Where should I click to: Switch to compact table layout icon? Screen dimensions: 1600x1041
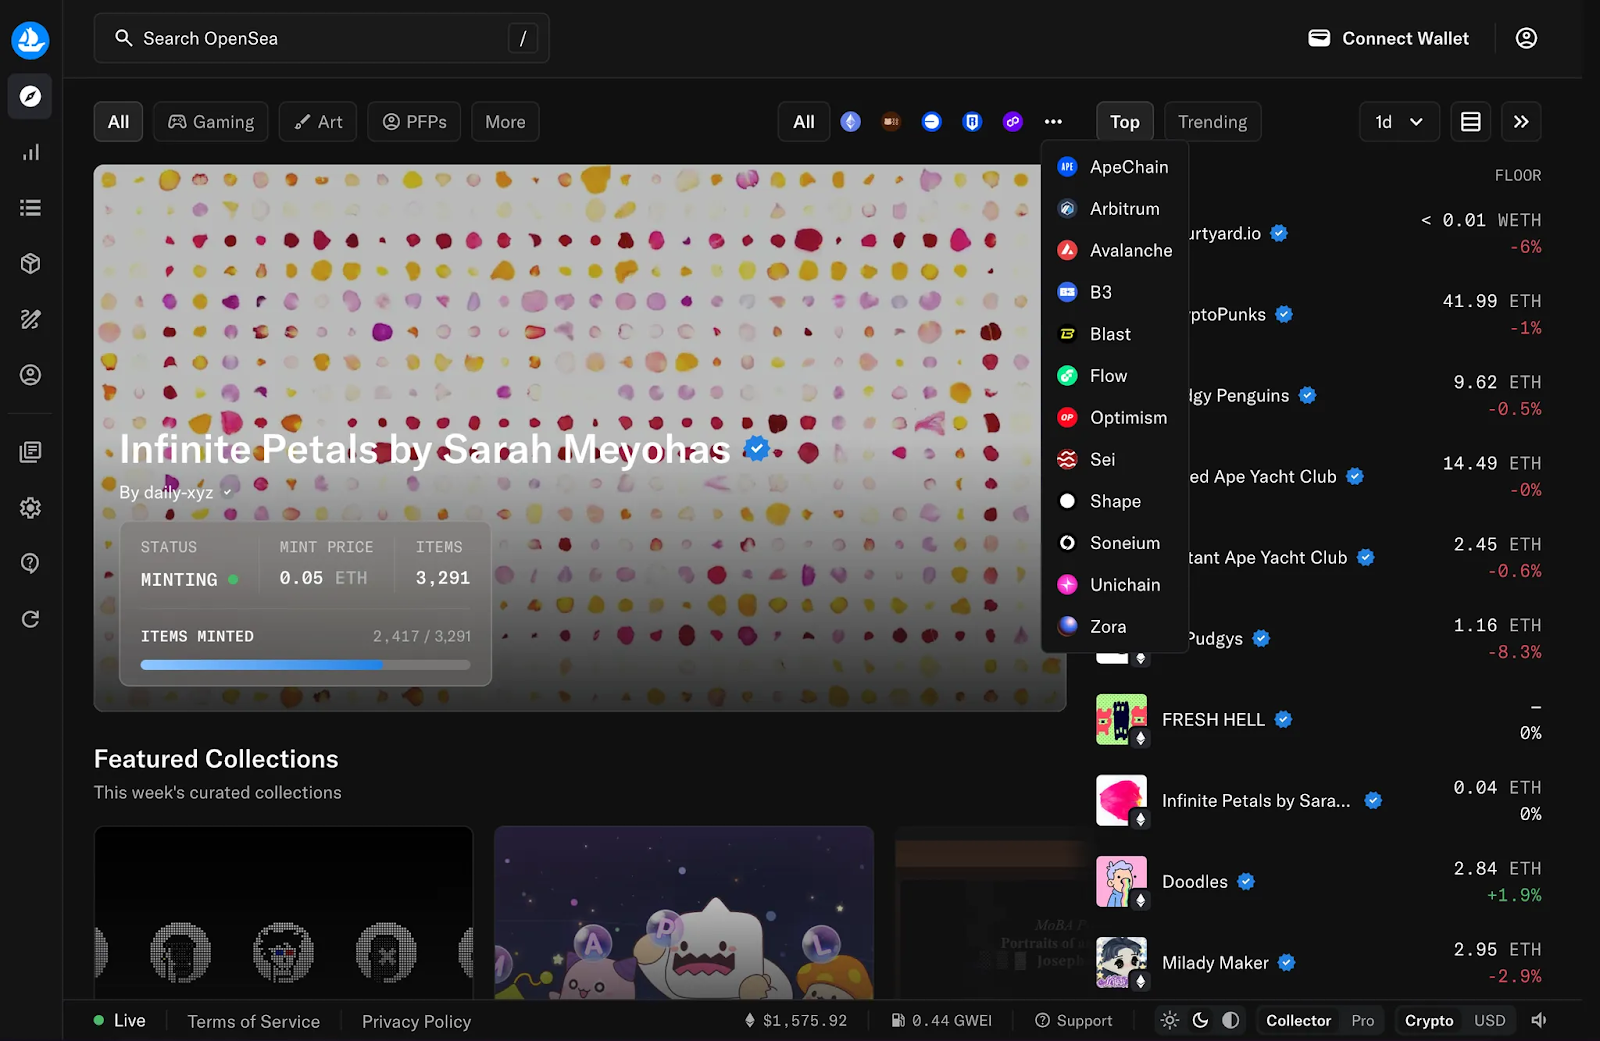[1471, 122]
